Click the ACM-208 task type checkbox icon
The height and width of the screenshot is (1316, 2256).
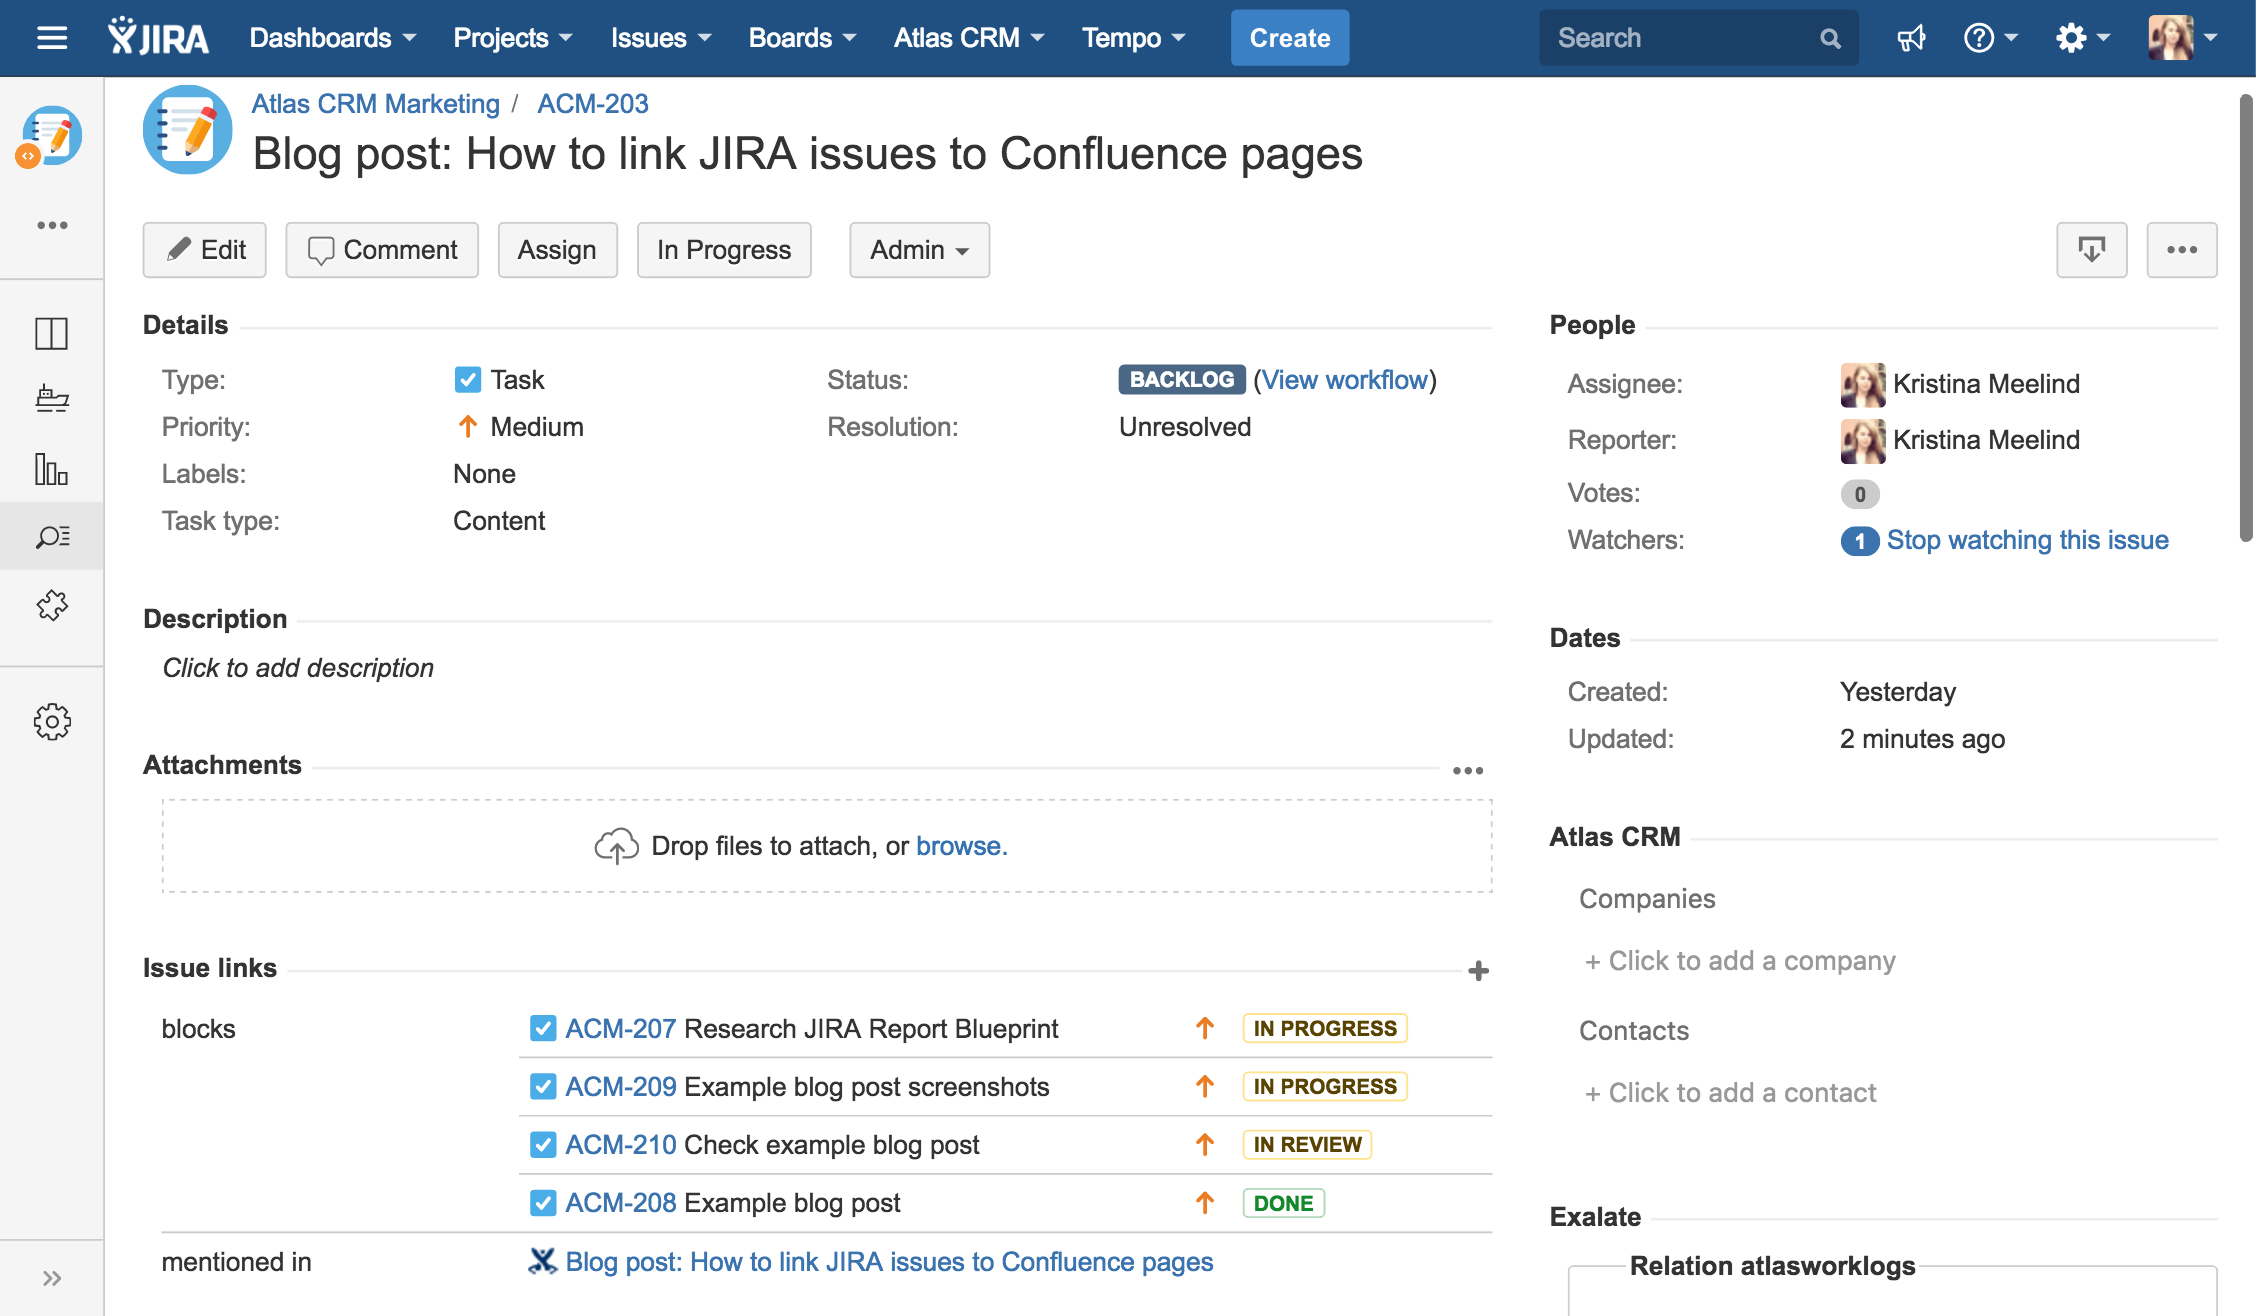(543, 1202)
